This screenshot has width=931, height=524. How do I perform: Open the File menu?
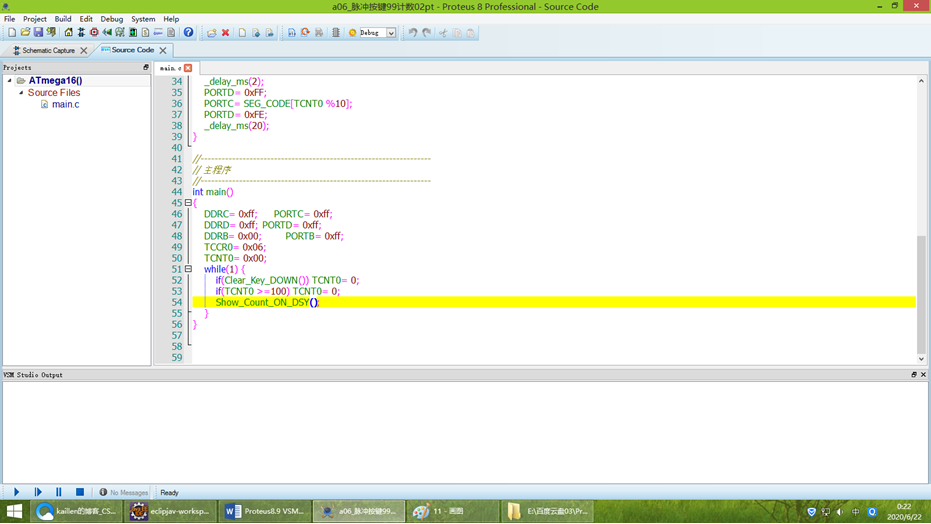(x=10, y=19)
